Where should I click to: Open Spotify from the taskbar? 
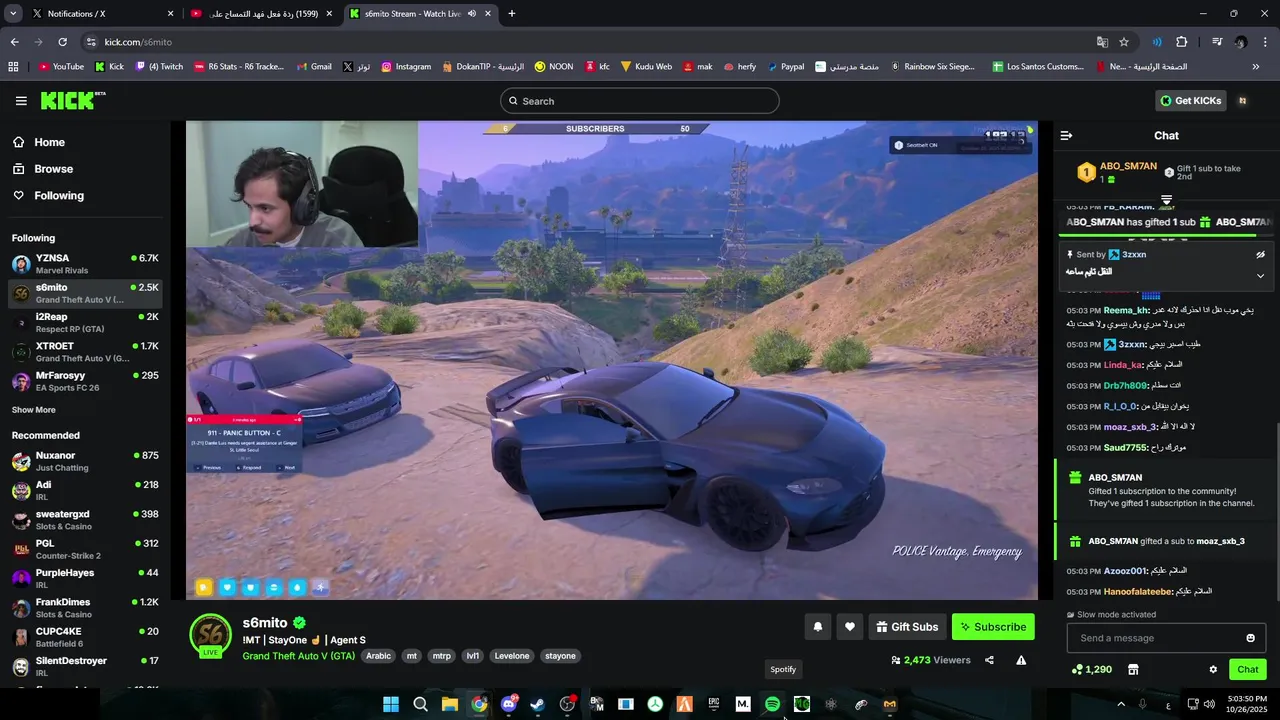pos(772,704)
